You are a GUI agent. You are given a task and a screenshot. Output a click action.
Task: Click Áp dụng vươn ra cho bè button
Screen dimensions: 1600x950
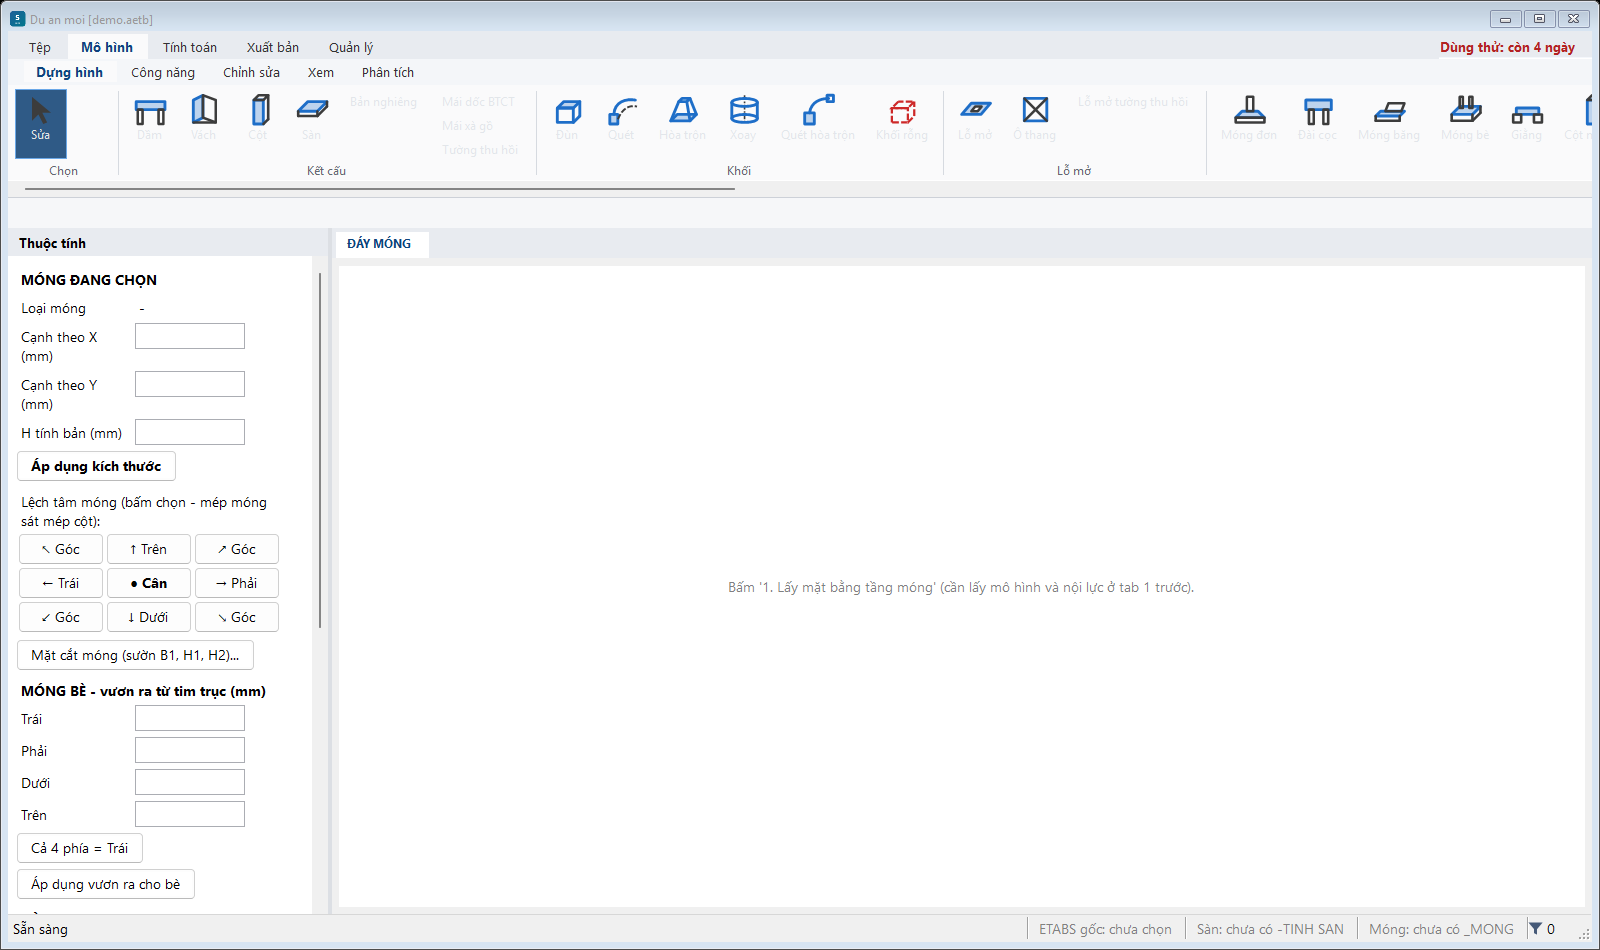coord(106,884)
